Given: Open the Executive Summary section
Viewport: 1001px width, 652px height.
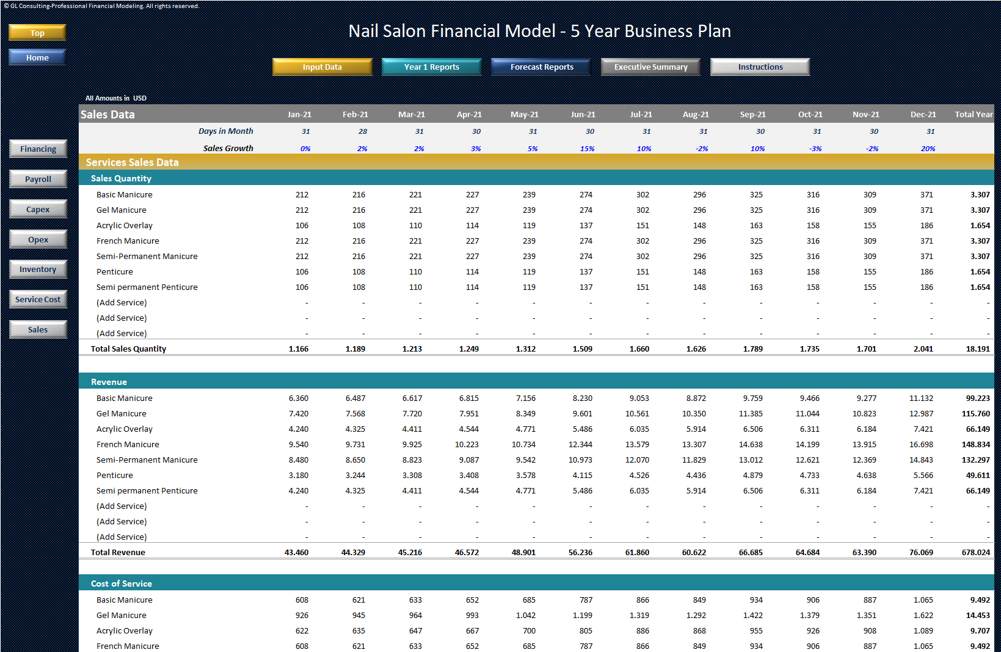Looking at the screenshot, I should click(651, 67).
